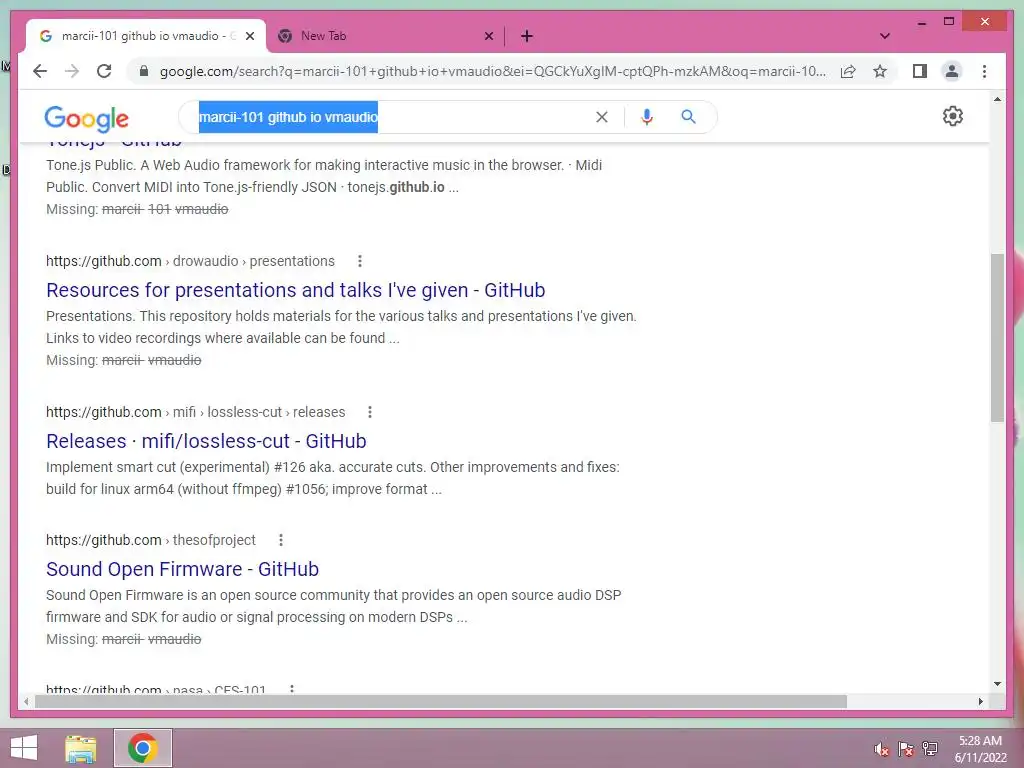Click the Missing marcii 101 vmaudio note
Image resolution: width=1024 pixels, height=768 pixels.
pos(137,209)
